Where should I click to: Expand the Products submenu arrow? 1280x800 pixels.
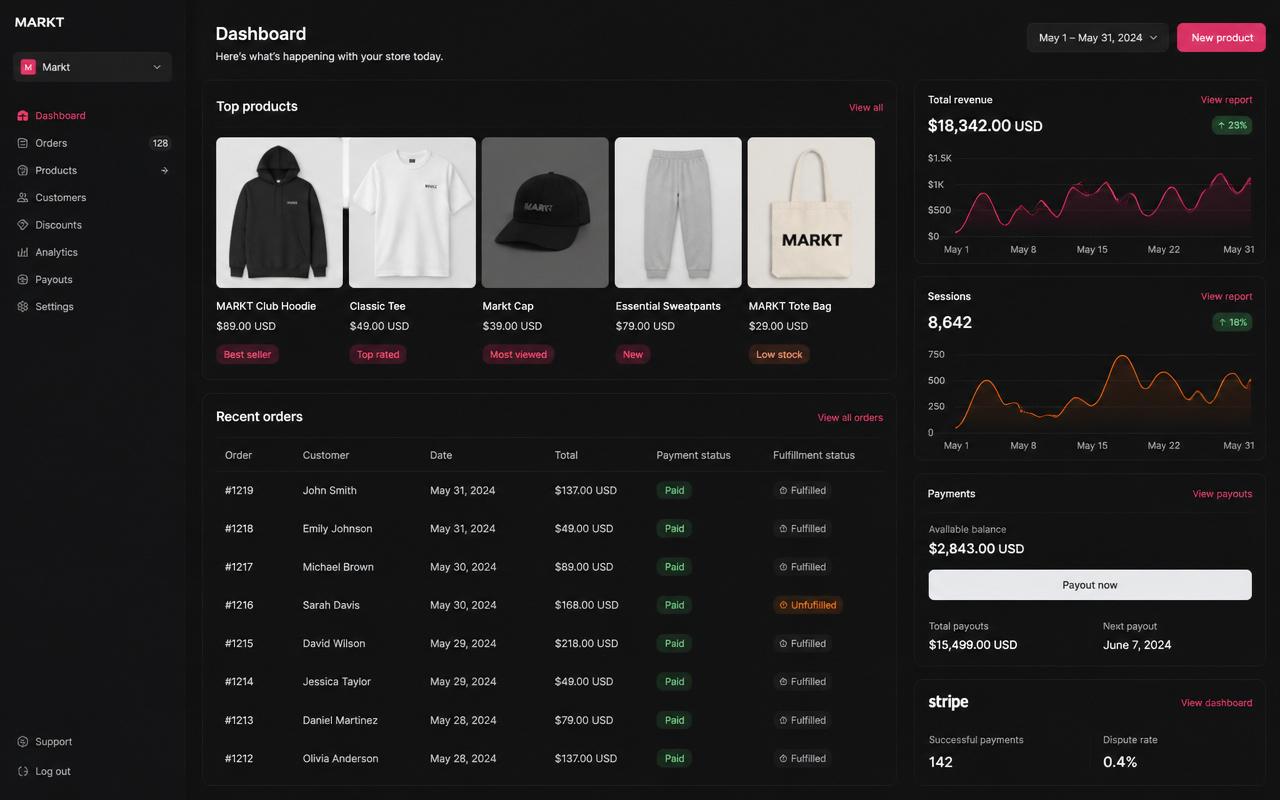[164, 170]
